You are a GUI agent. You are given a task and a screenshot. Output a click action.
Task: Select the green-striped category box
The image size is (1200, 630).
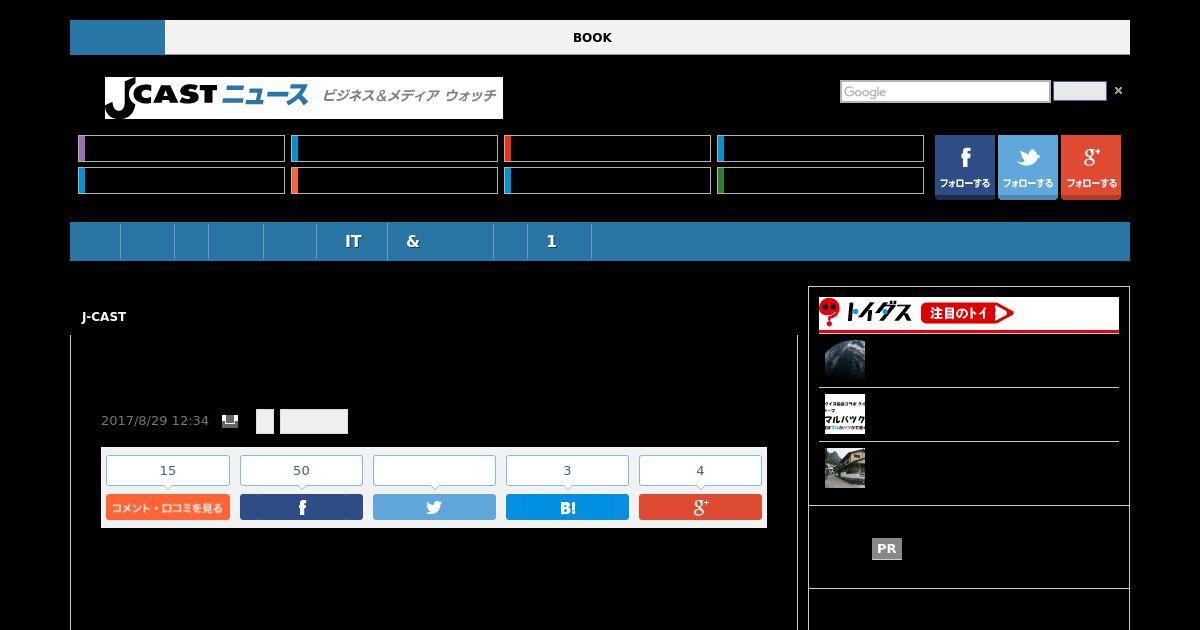point(820,181)
